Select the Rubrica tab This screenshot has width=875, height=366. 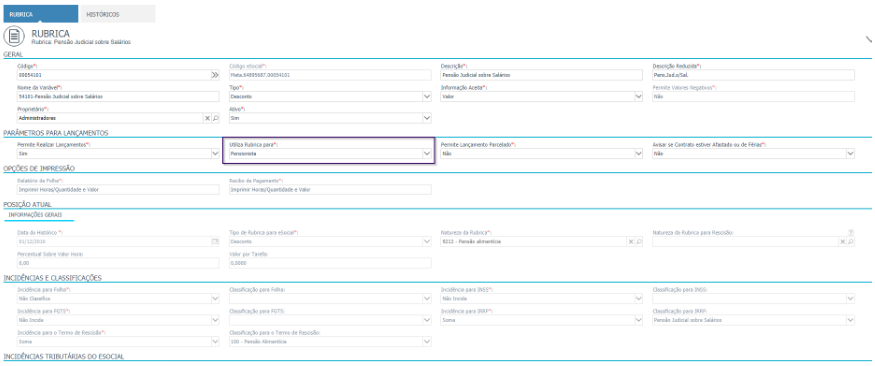pos(40,15)
